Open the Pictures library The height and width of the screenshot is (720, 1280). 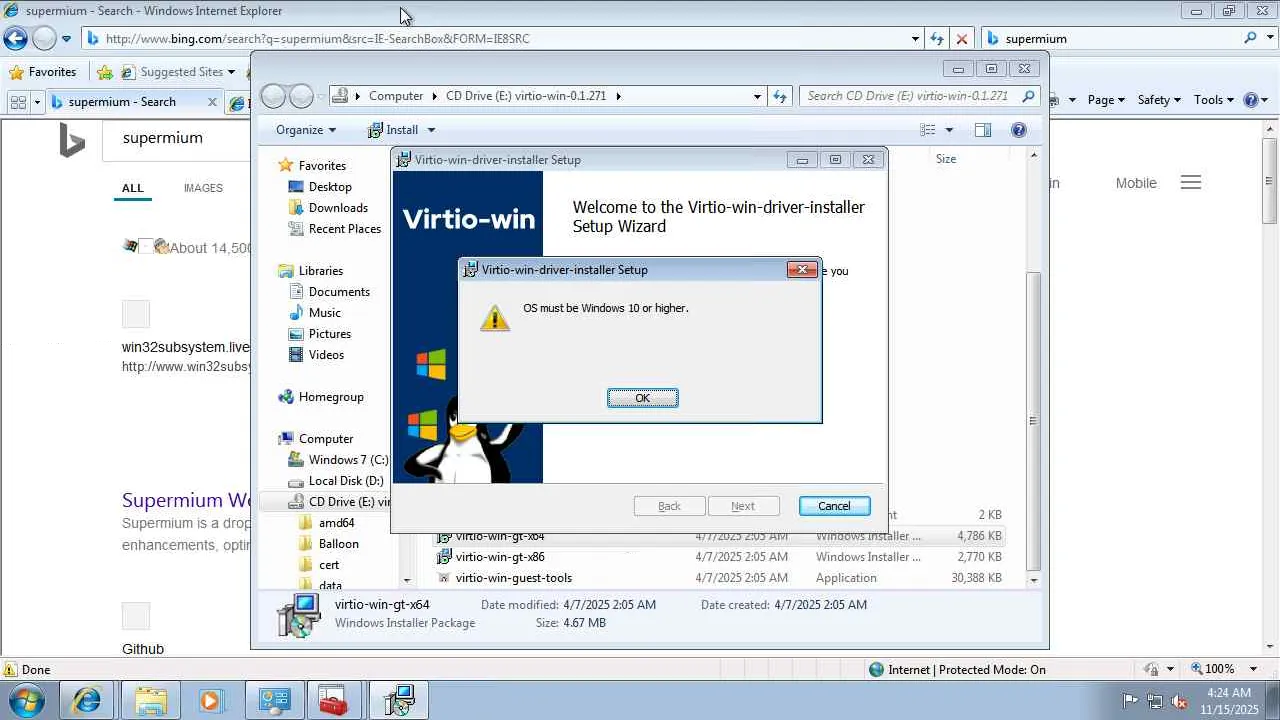[330, 334]
